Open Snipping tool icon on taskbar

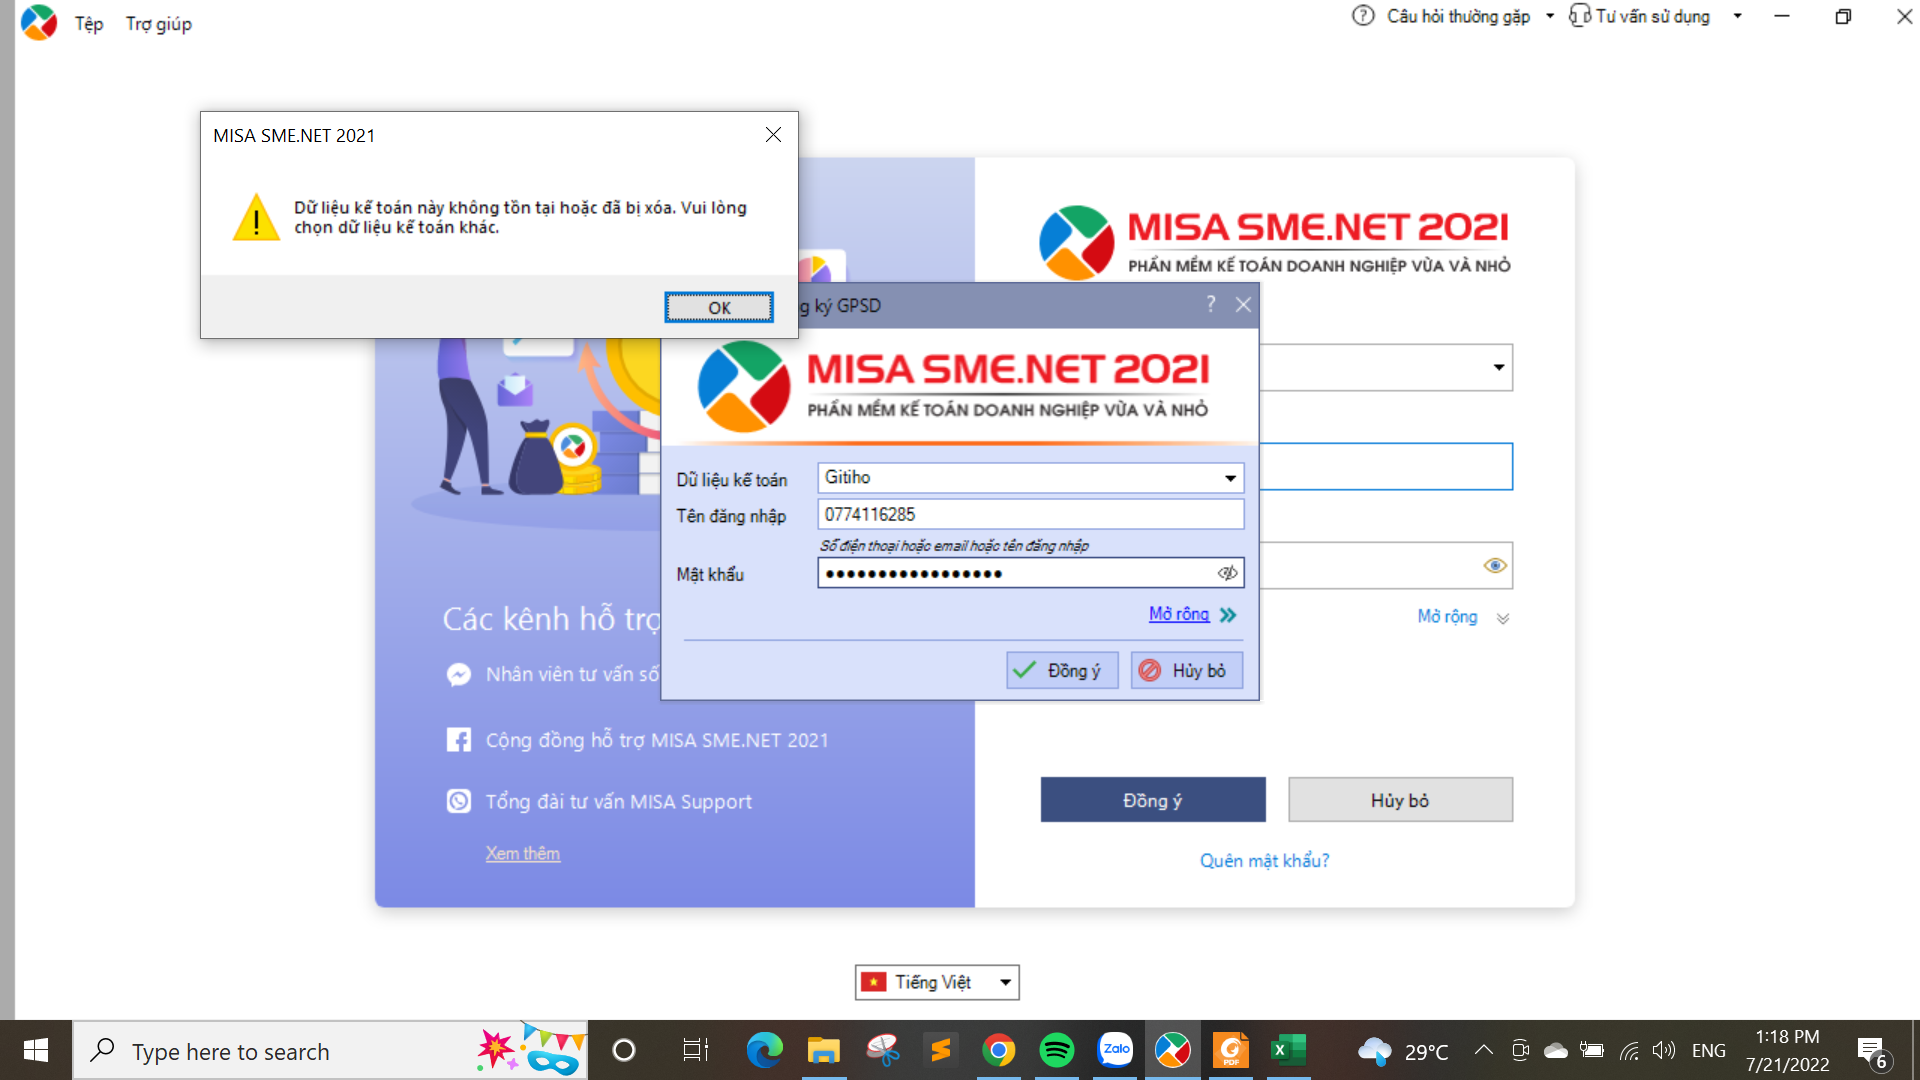click(x=882, y=1050)
